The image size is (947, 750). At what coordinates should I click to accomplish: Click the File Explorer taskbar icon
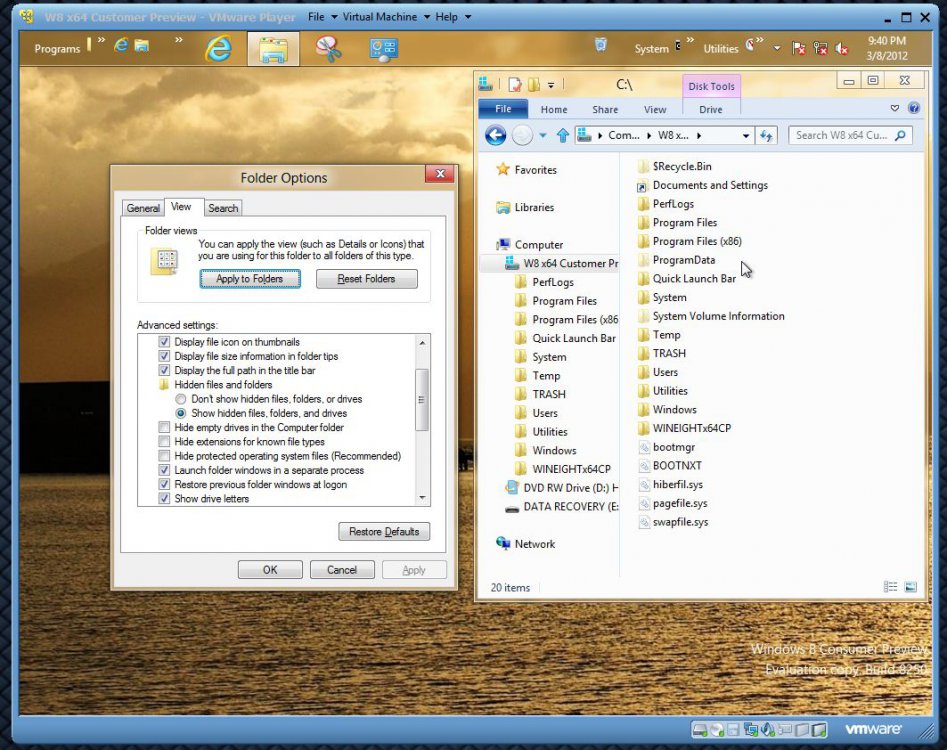(x=273, y=49)
